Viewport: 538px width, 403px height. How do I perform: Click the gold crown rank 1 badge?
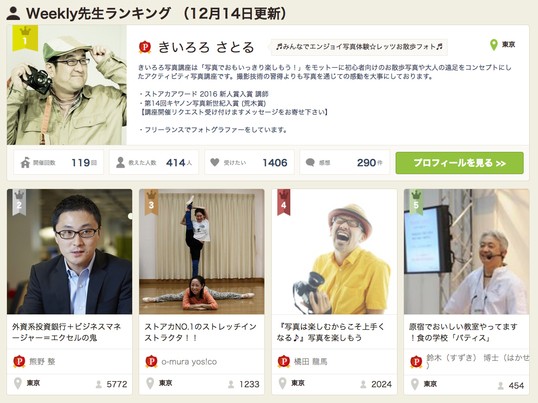point(25,38)
